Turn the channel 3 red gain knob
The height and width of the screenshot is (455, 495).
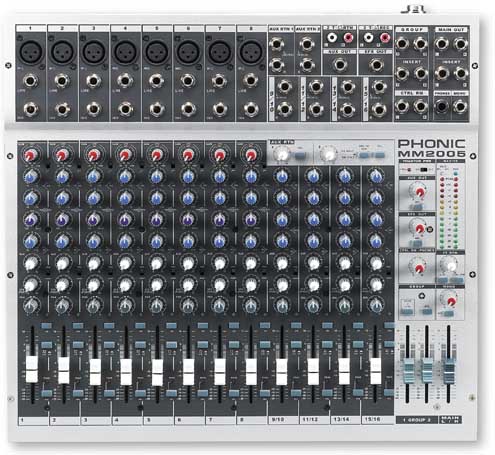tap(93, 155)
